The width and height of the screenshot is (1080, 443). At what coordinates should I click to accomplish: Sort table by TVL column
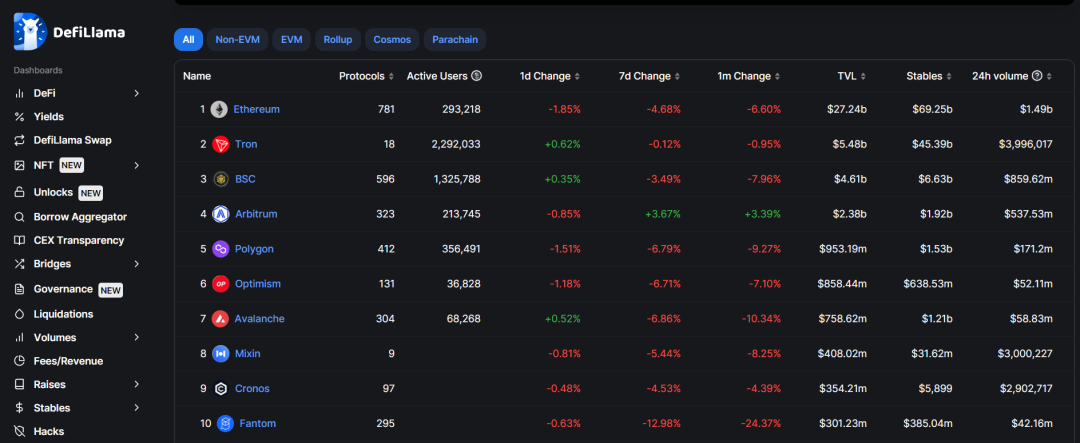pyautogui.click(x=852, y=76)
